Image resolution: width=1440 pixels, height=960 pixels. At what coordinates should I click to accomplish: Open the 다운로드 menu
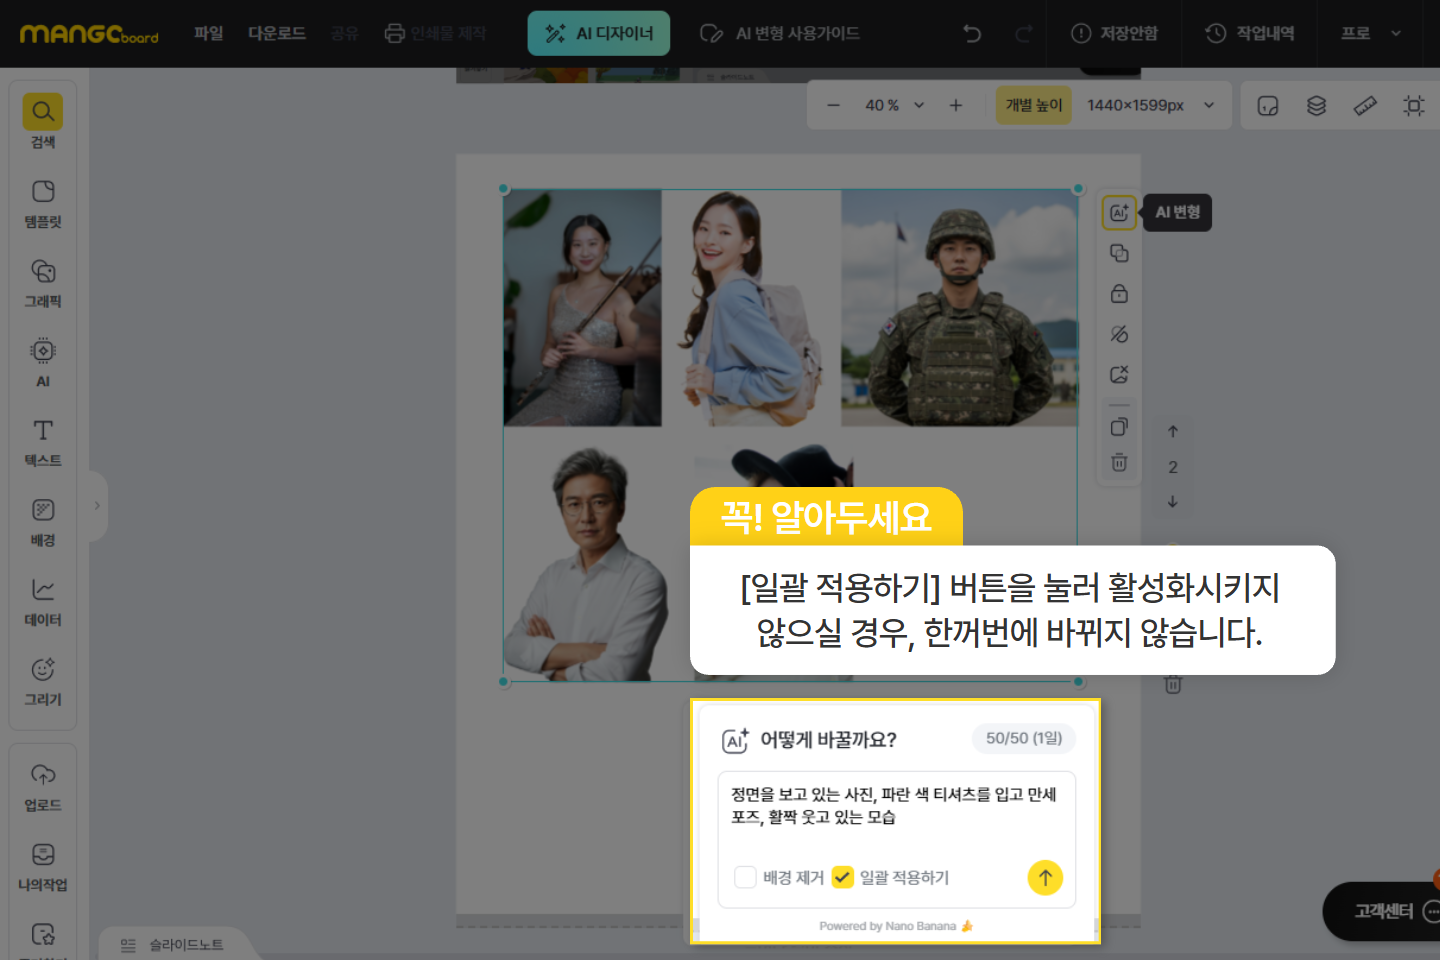(x=277, y=33)
